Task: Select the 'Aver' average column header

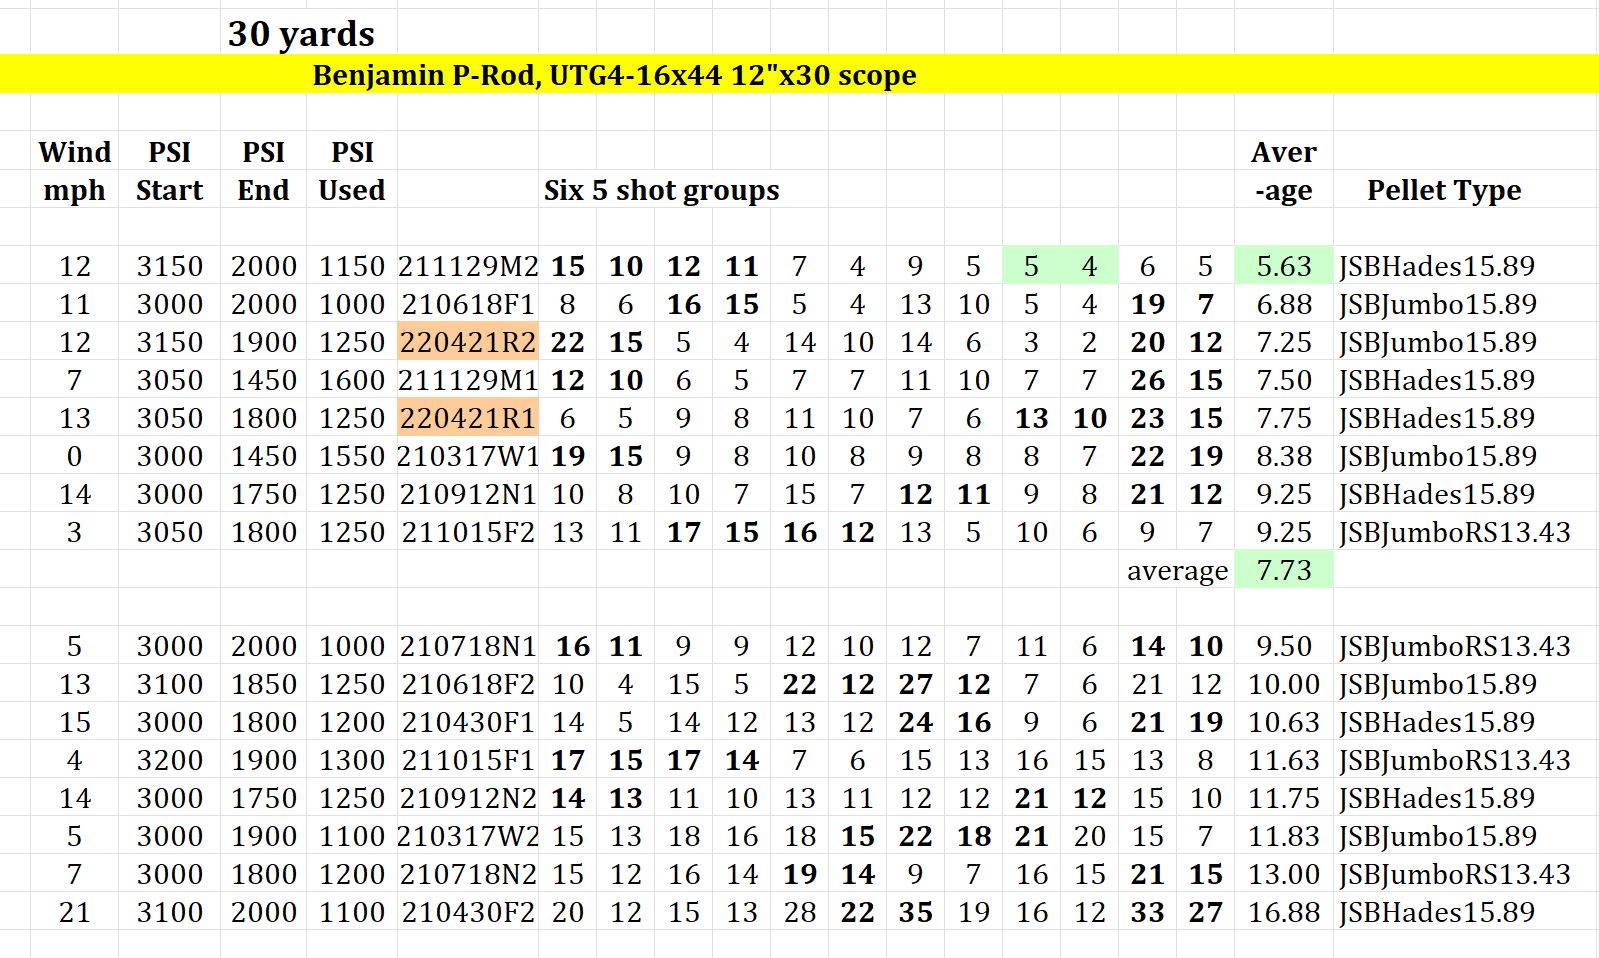Action: click(x=1284, y=152)
